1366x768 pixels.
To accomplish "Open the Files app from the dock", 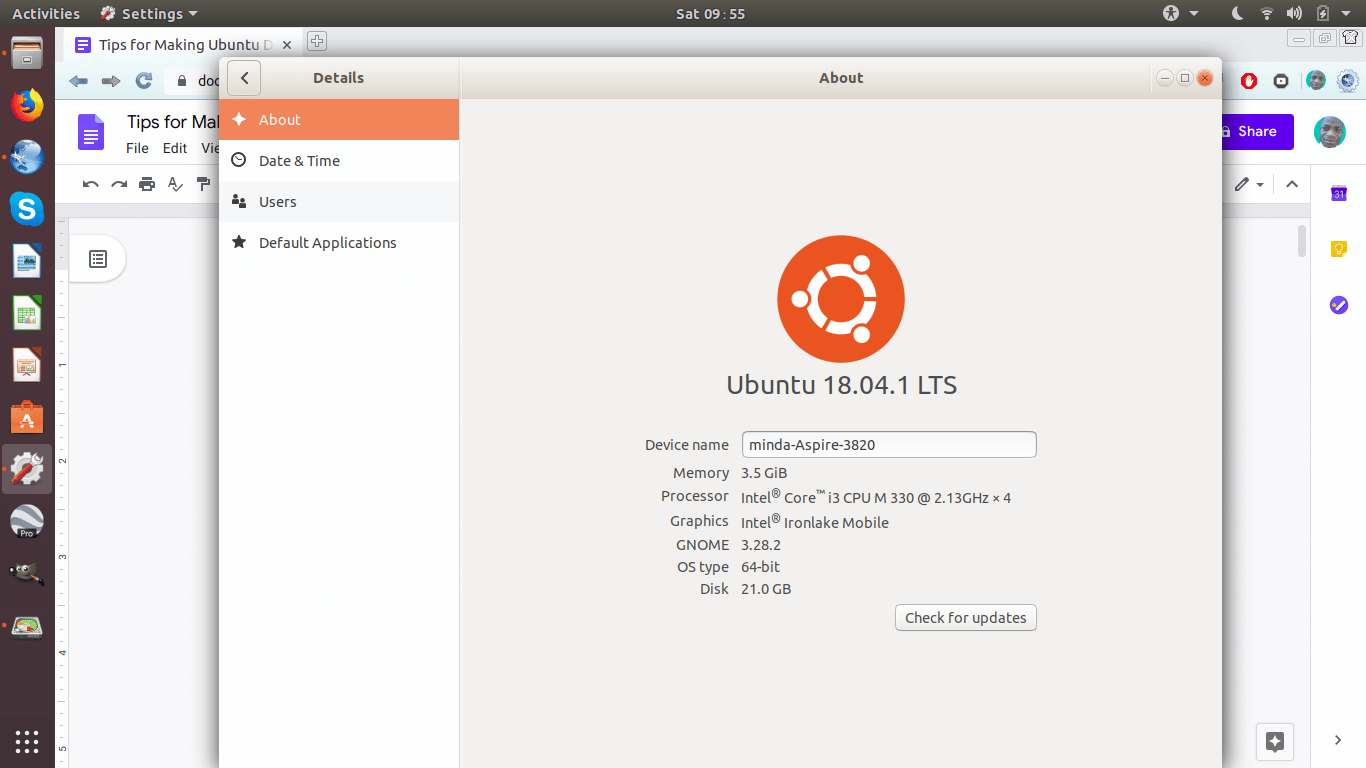I will (x=27, y=53).
